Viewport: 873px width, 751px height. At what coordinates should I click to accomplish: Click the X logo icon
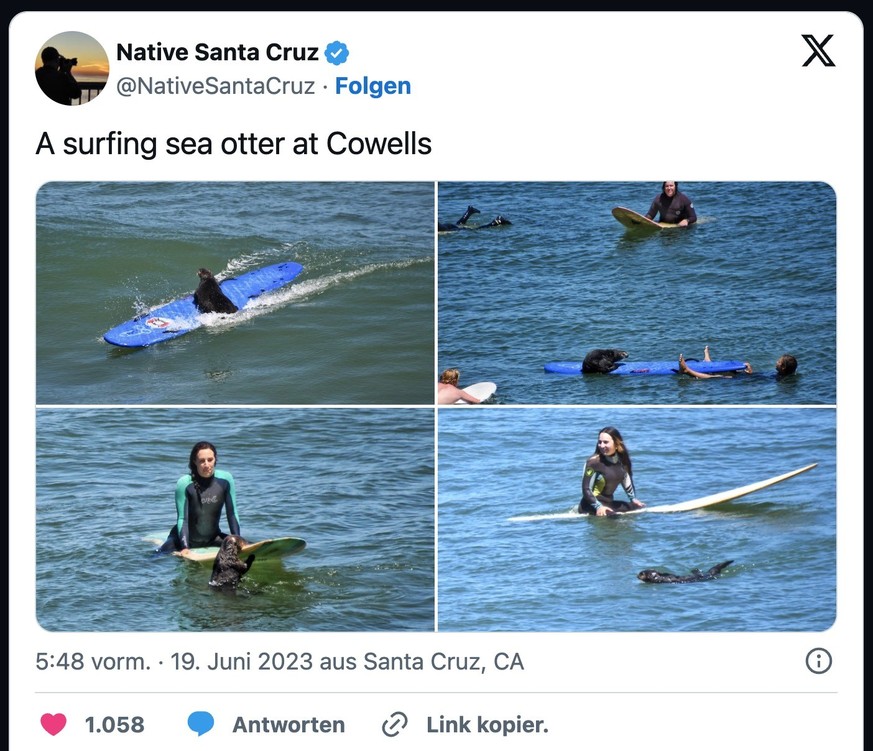click(x=818, y=52)
